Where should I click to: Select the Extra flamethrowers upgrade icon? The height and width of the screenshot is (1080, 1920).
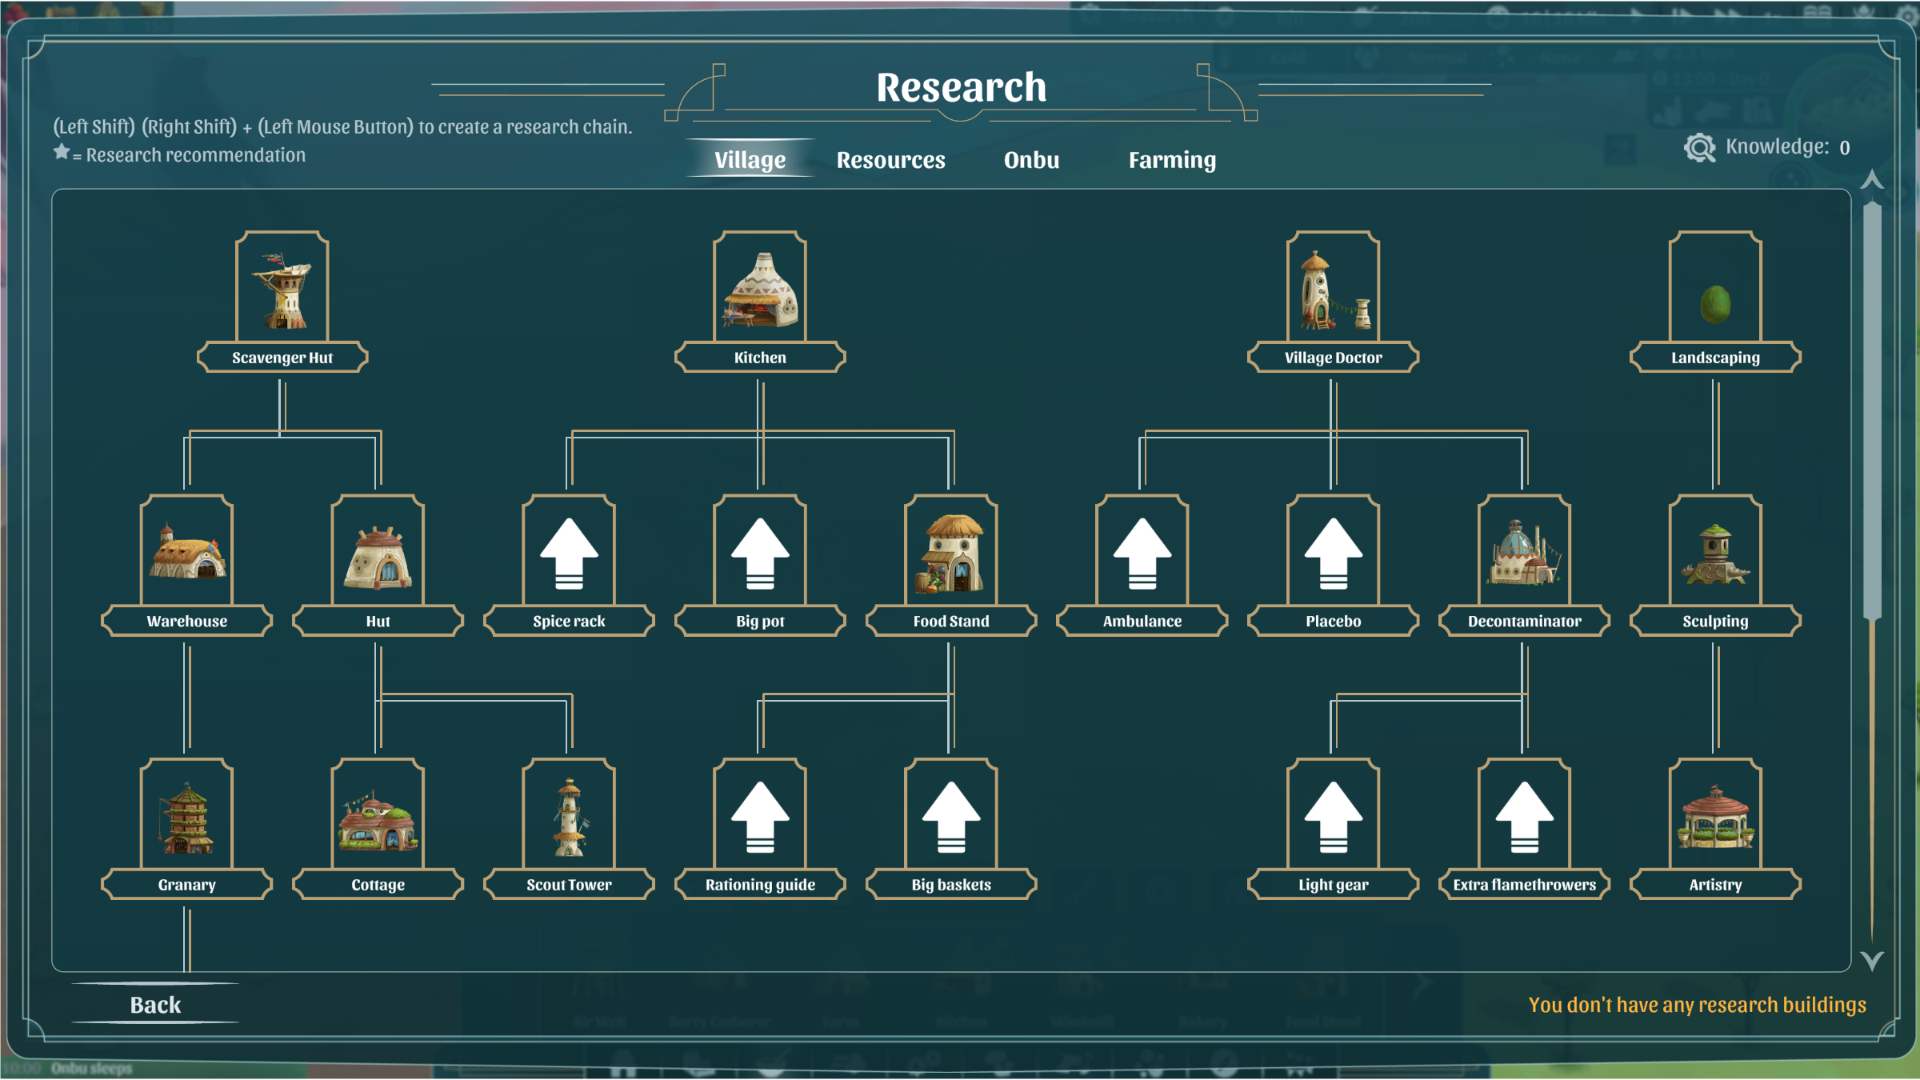click(1524, 817)
